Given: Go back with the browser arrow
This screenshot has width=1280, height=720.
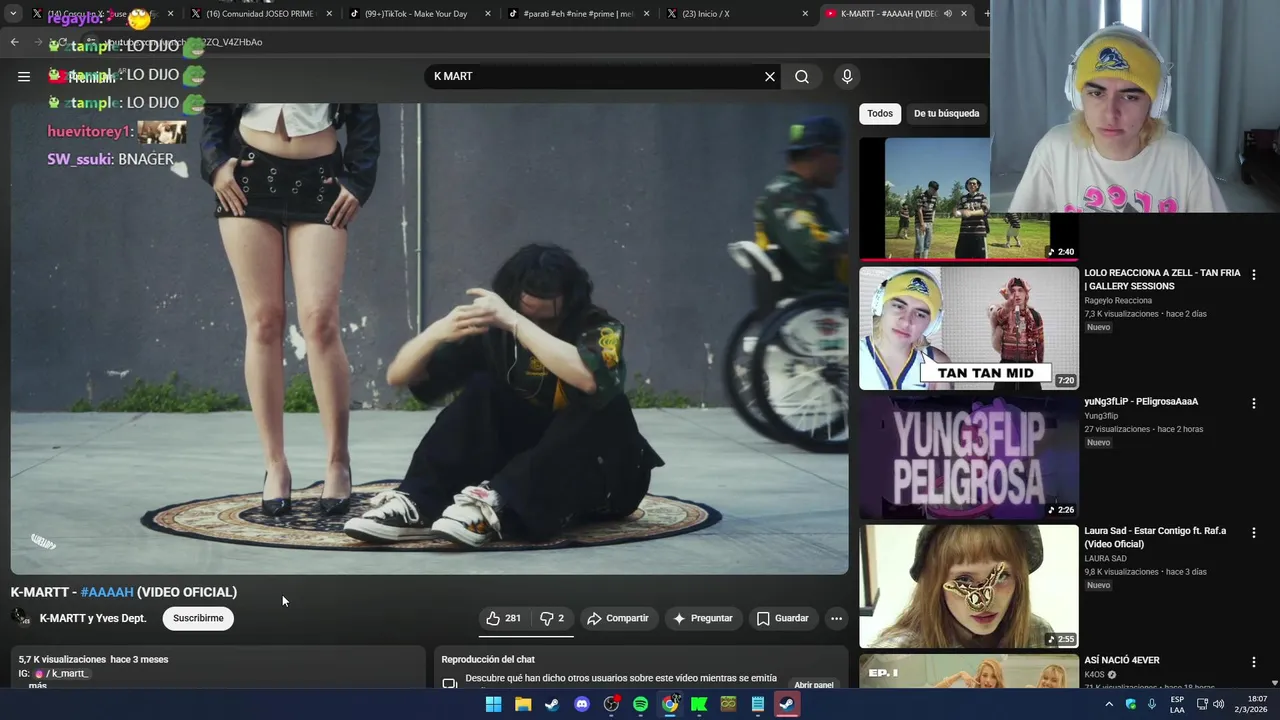Looking at the screenshot, I should 14,42.
